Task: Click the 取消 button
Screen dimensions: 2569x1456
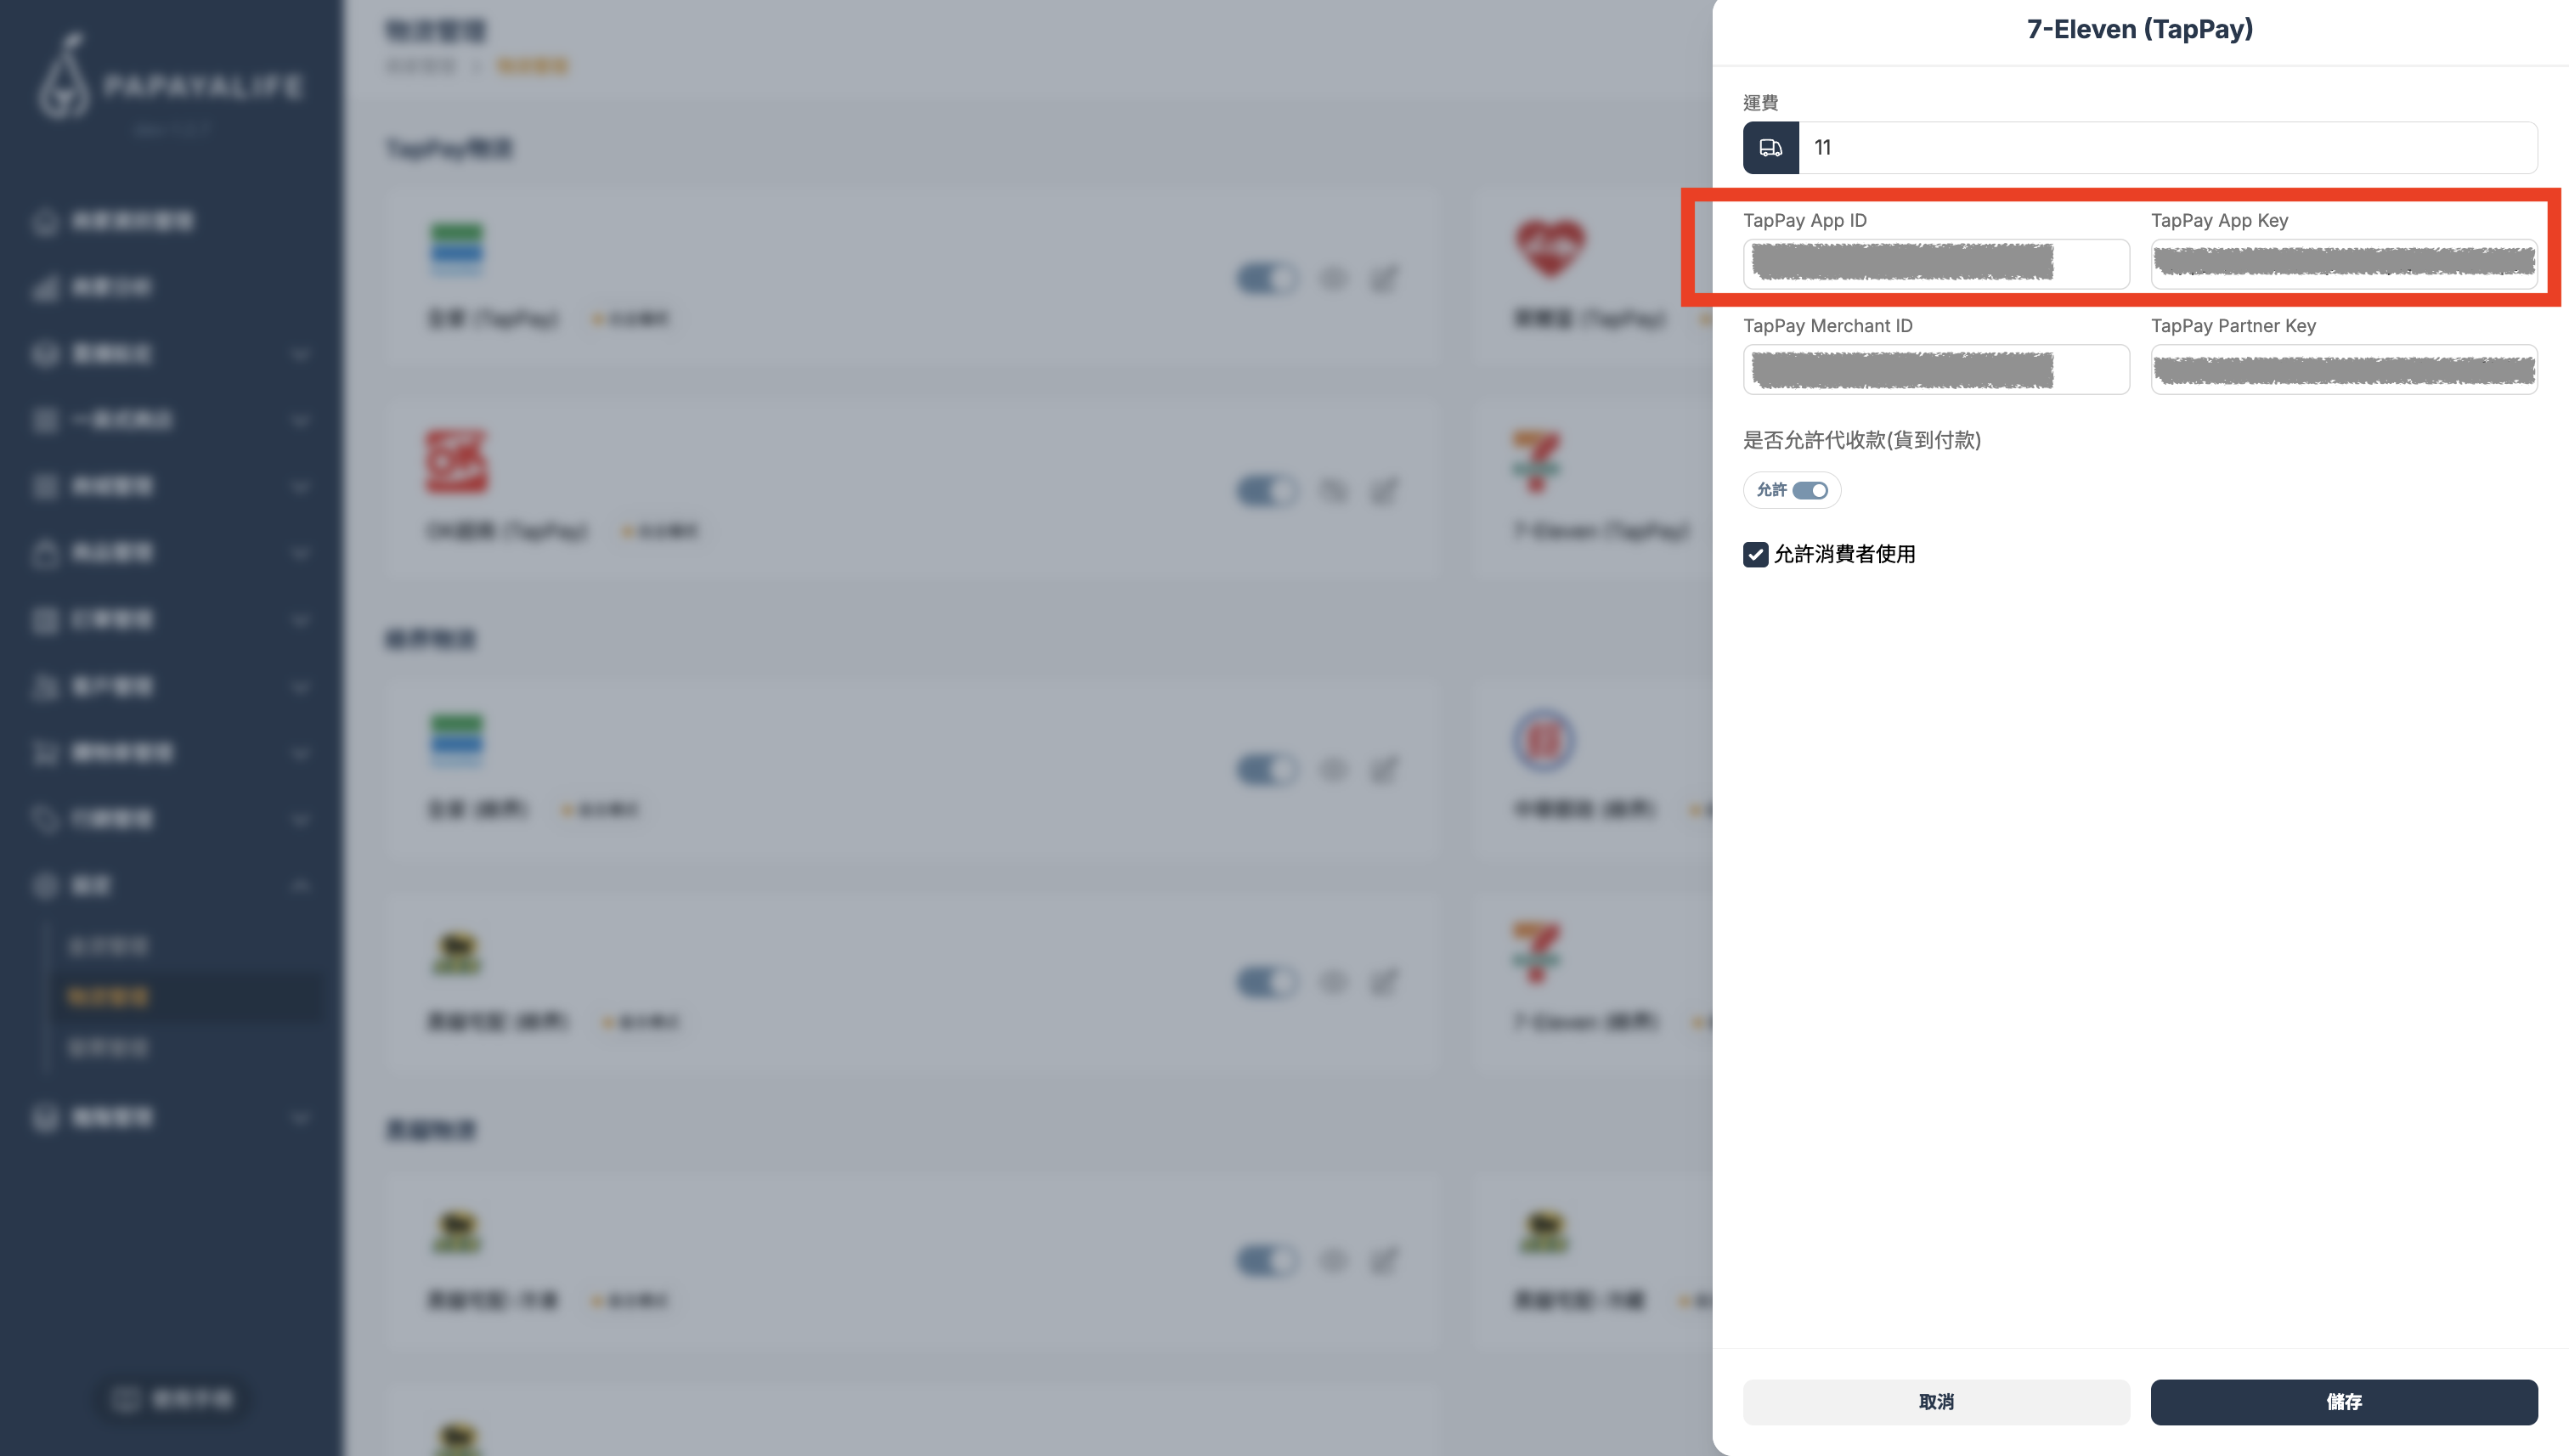Action: pyautogui.click(x=1936, y=1402)
